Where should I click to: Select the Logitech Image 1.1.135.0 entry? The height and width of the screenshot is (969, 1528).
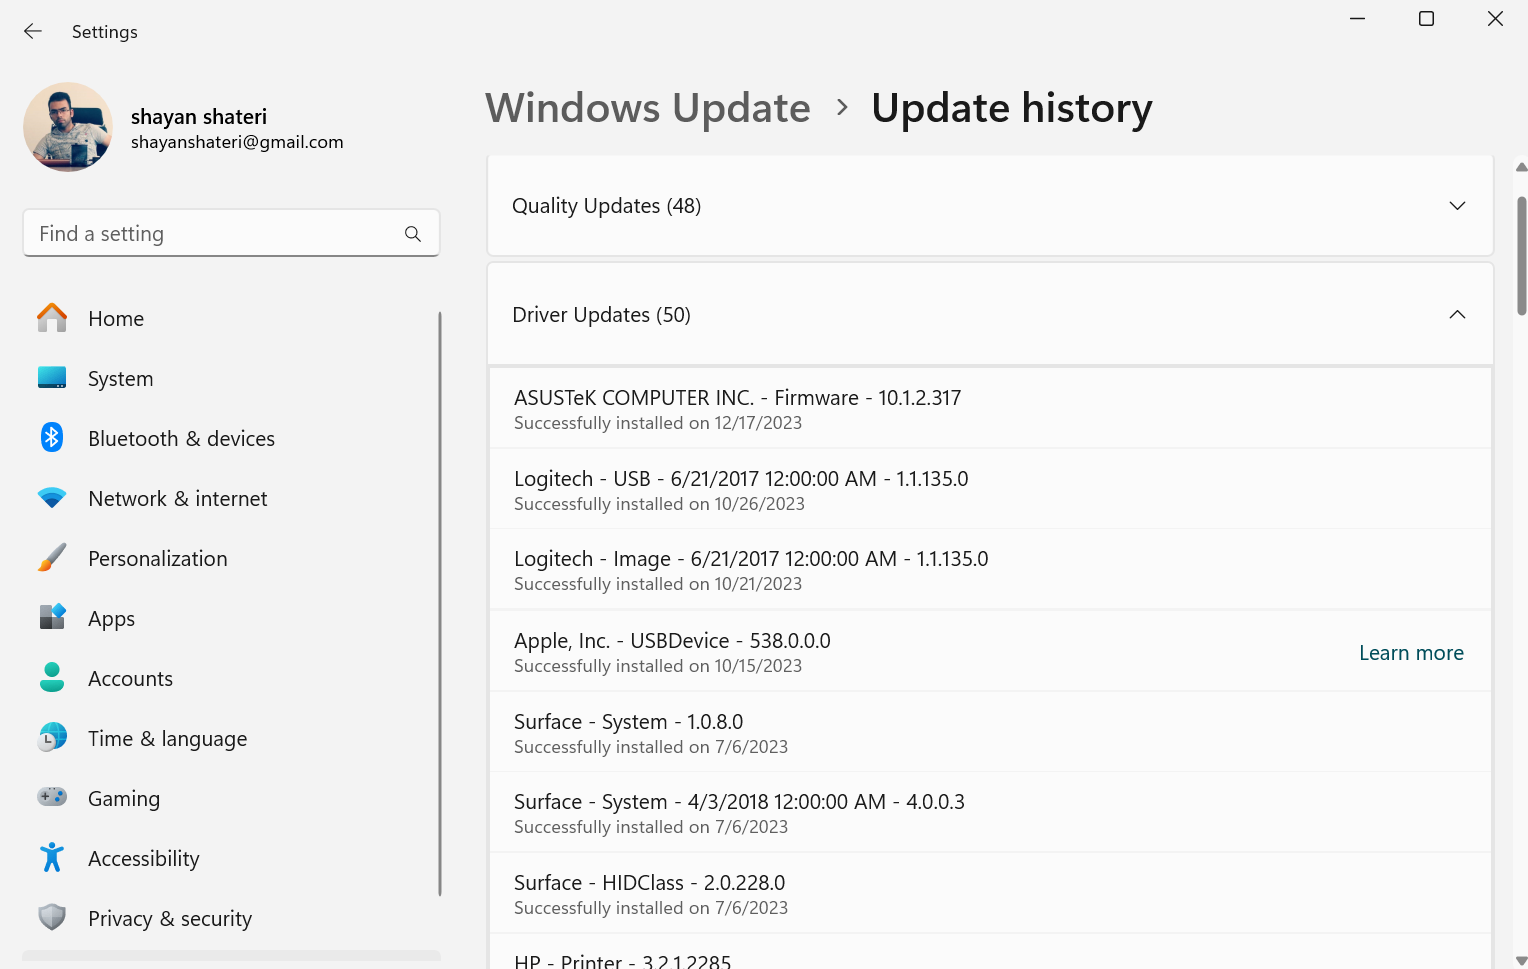[990, 569]
